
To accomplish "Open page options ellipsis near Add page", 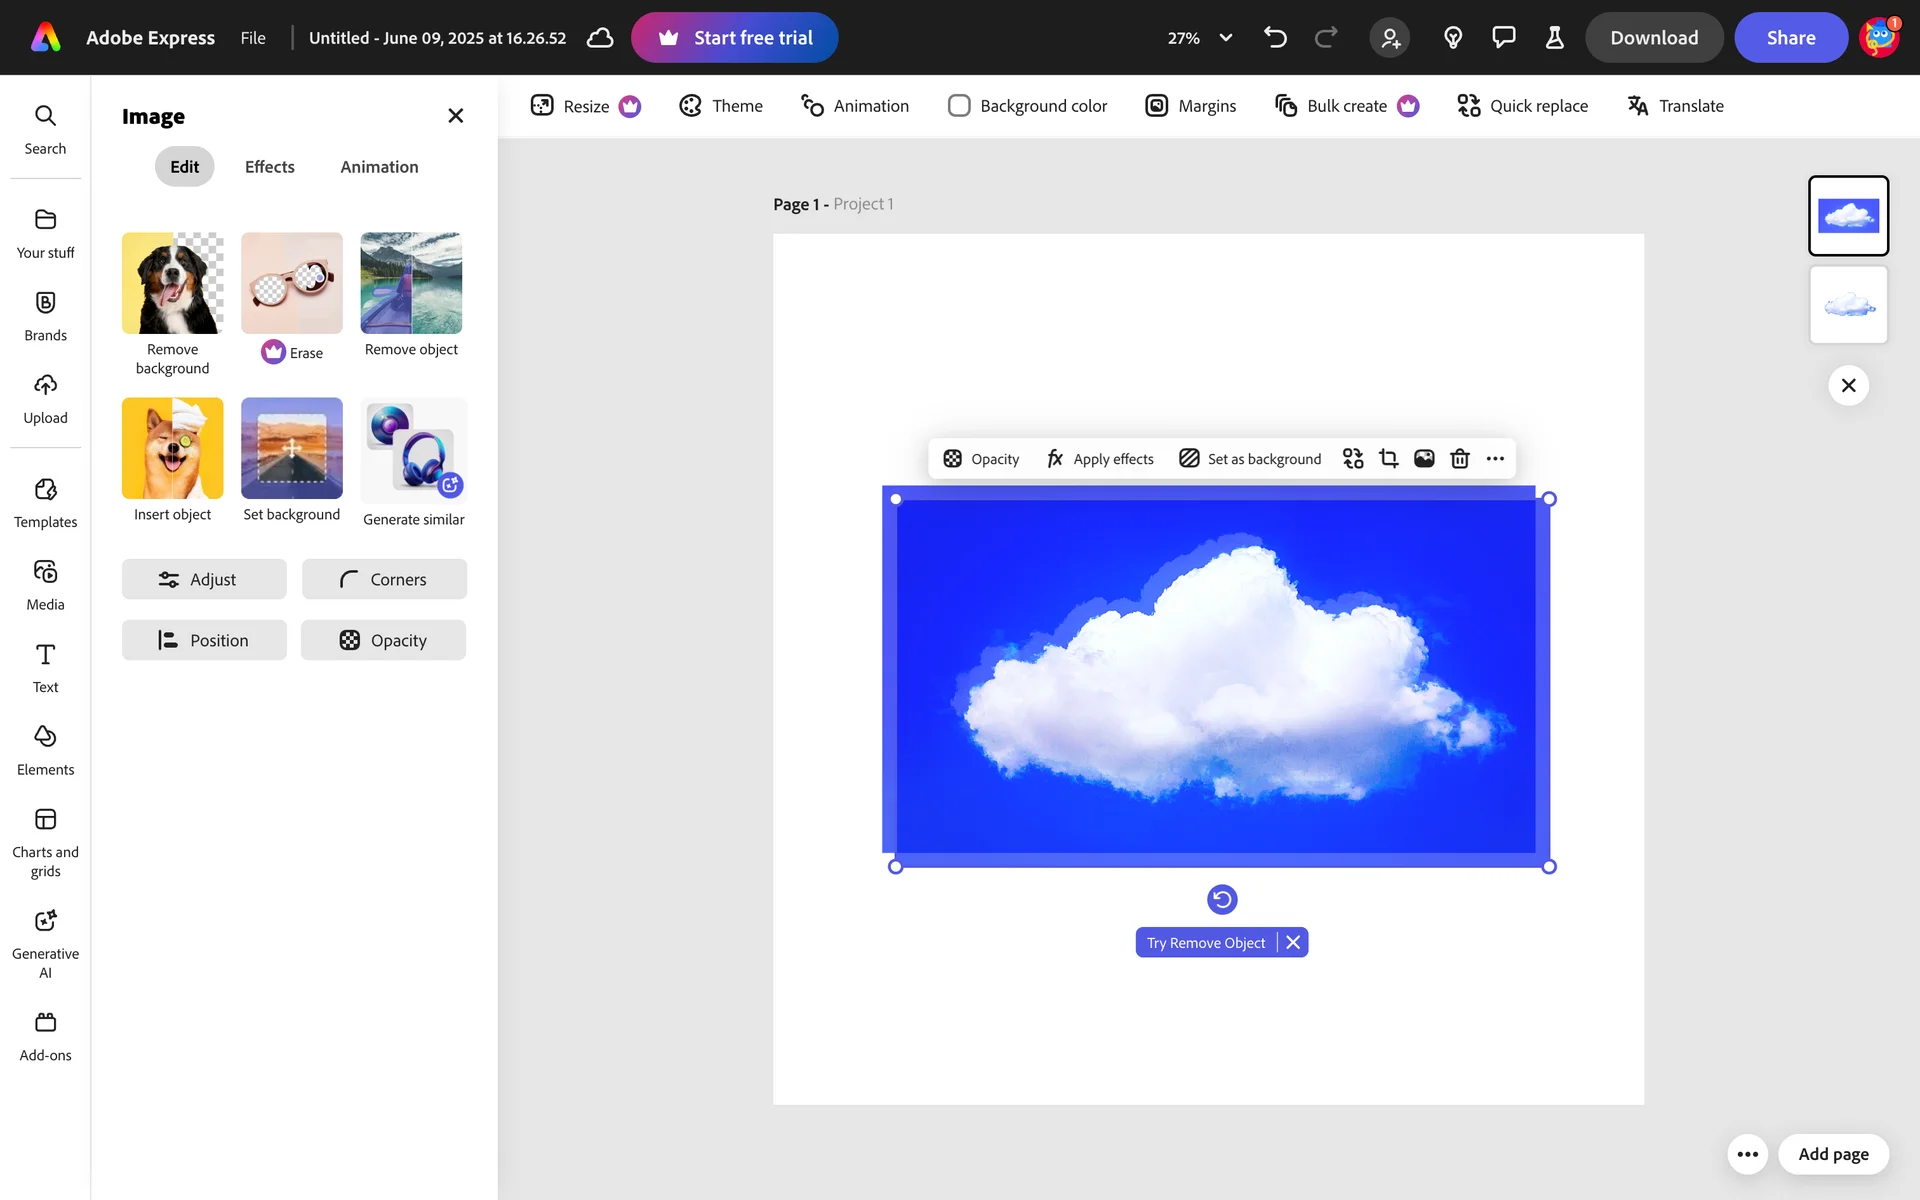I will [x=1747, y=1154].
